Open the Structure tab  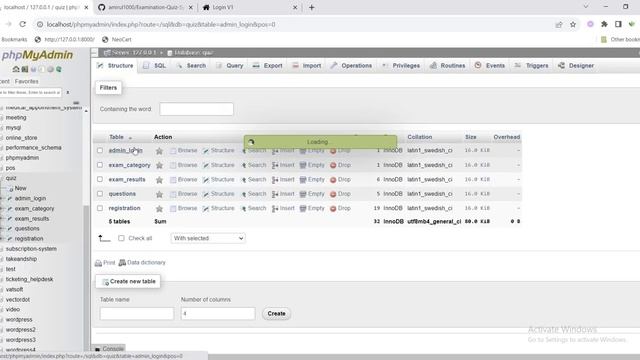(115, 65)
